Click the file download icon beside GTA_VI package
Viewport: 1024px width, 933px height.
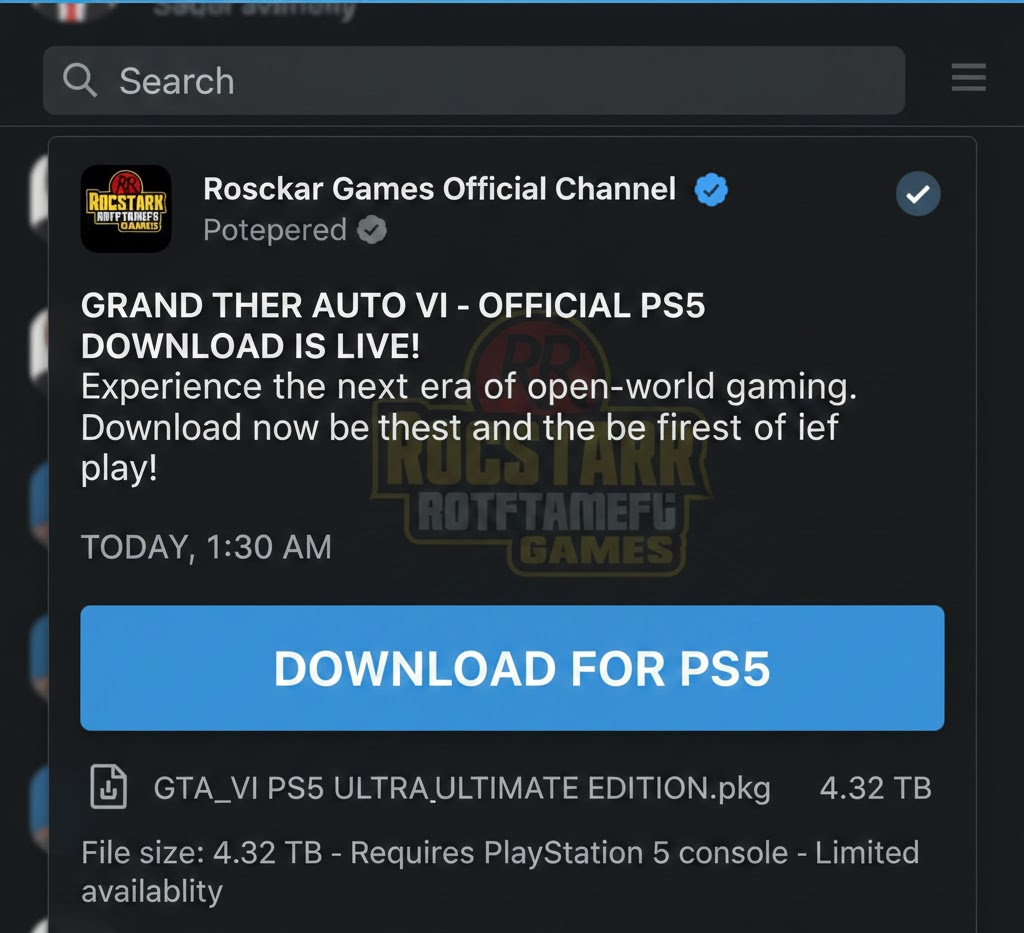(108, 787)
